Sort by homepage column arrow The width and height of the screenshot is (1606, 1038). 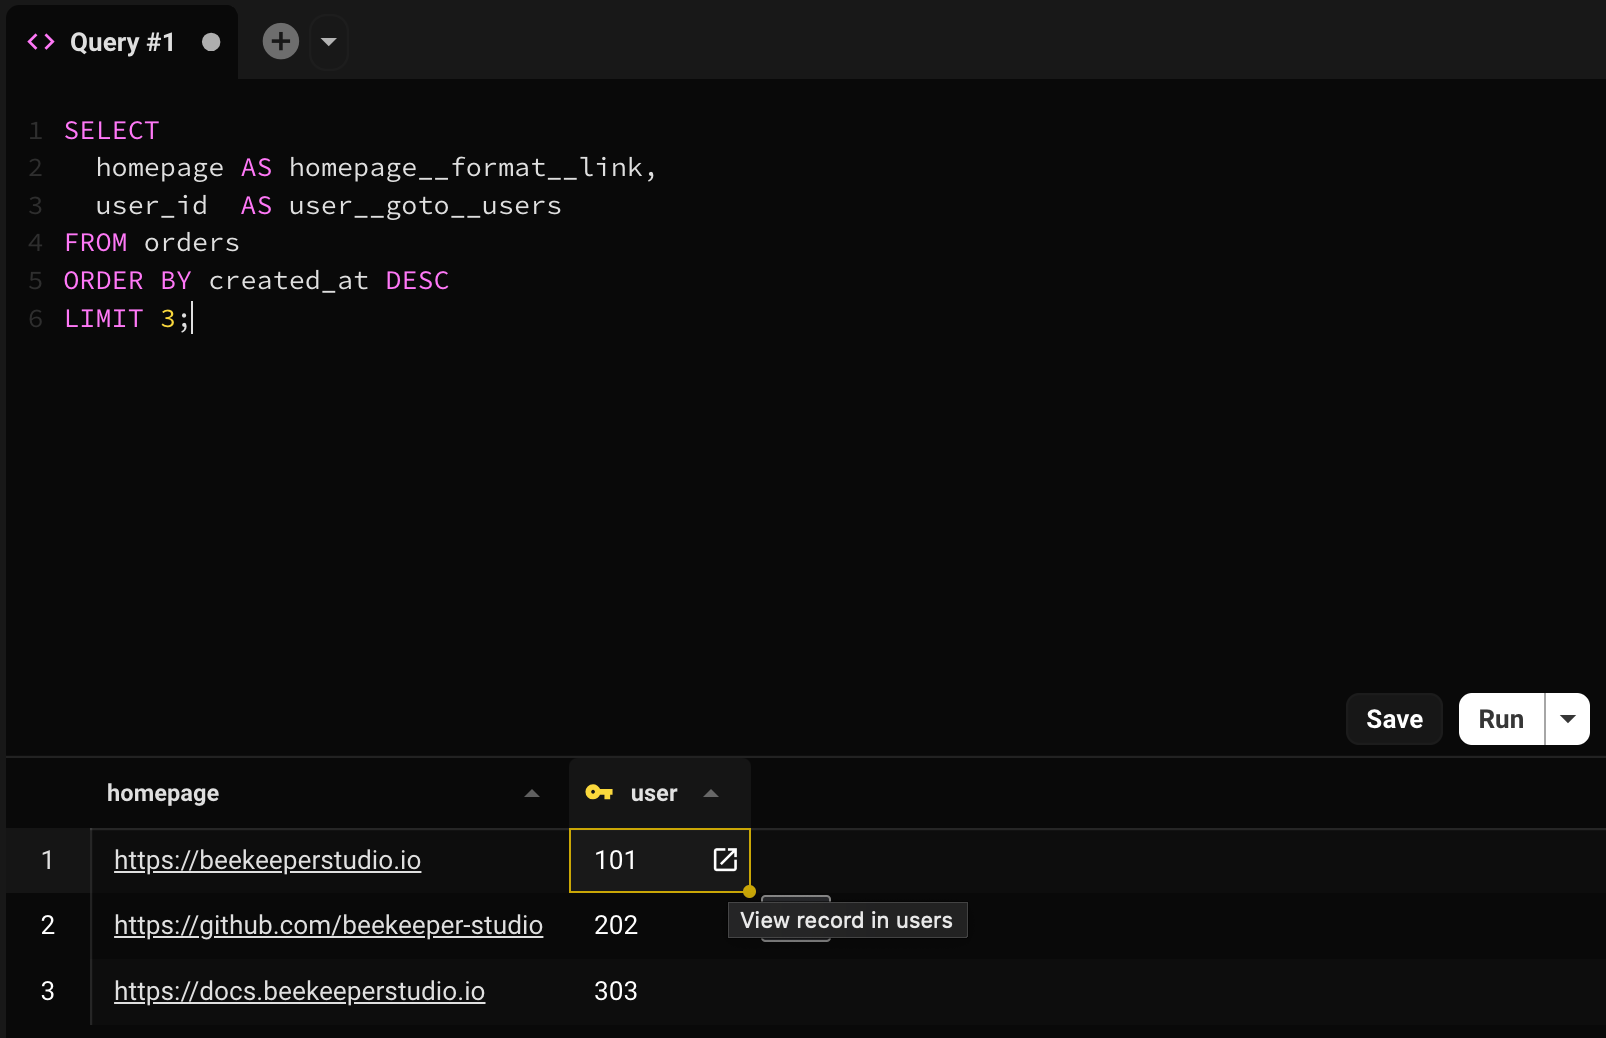(x=532, y=794)
